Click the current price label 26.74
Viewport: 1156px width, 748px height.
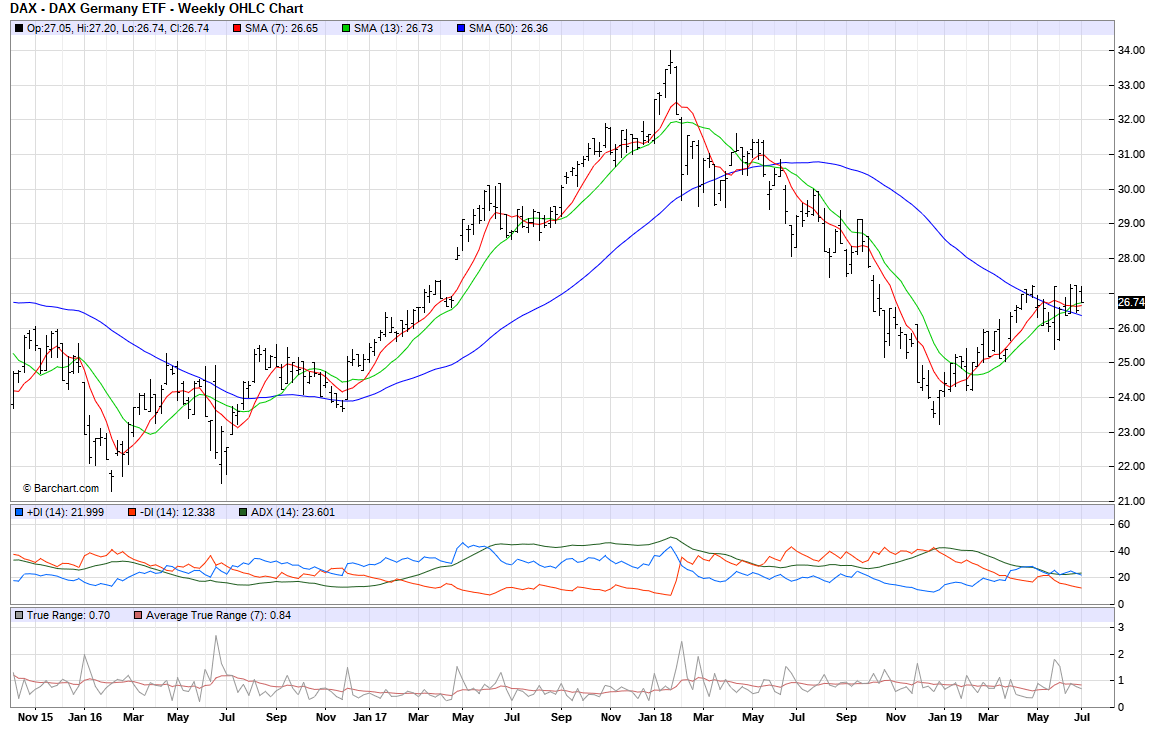pyautogui.click(x=1131, y=302)
